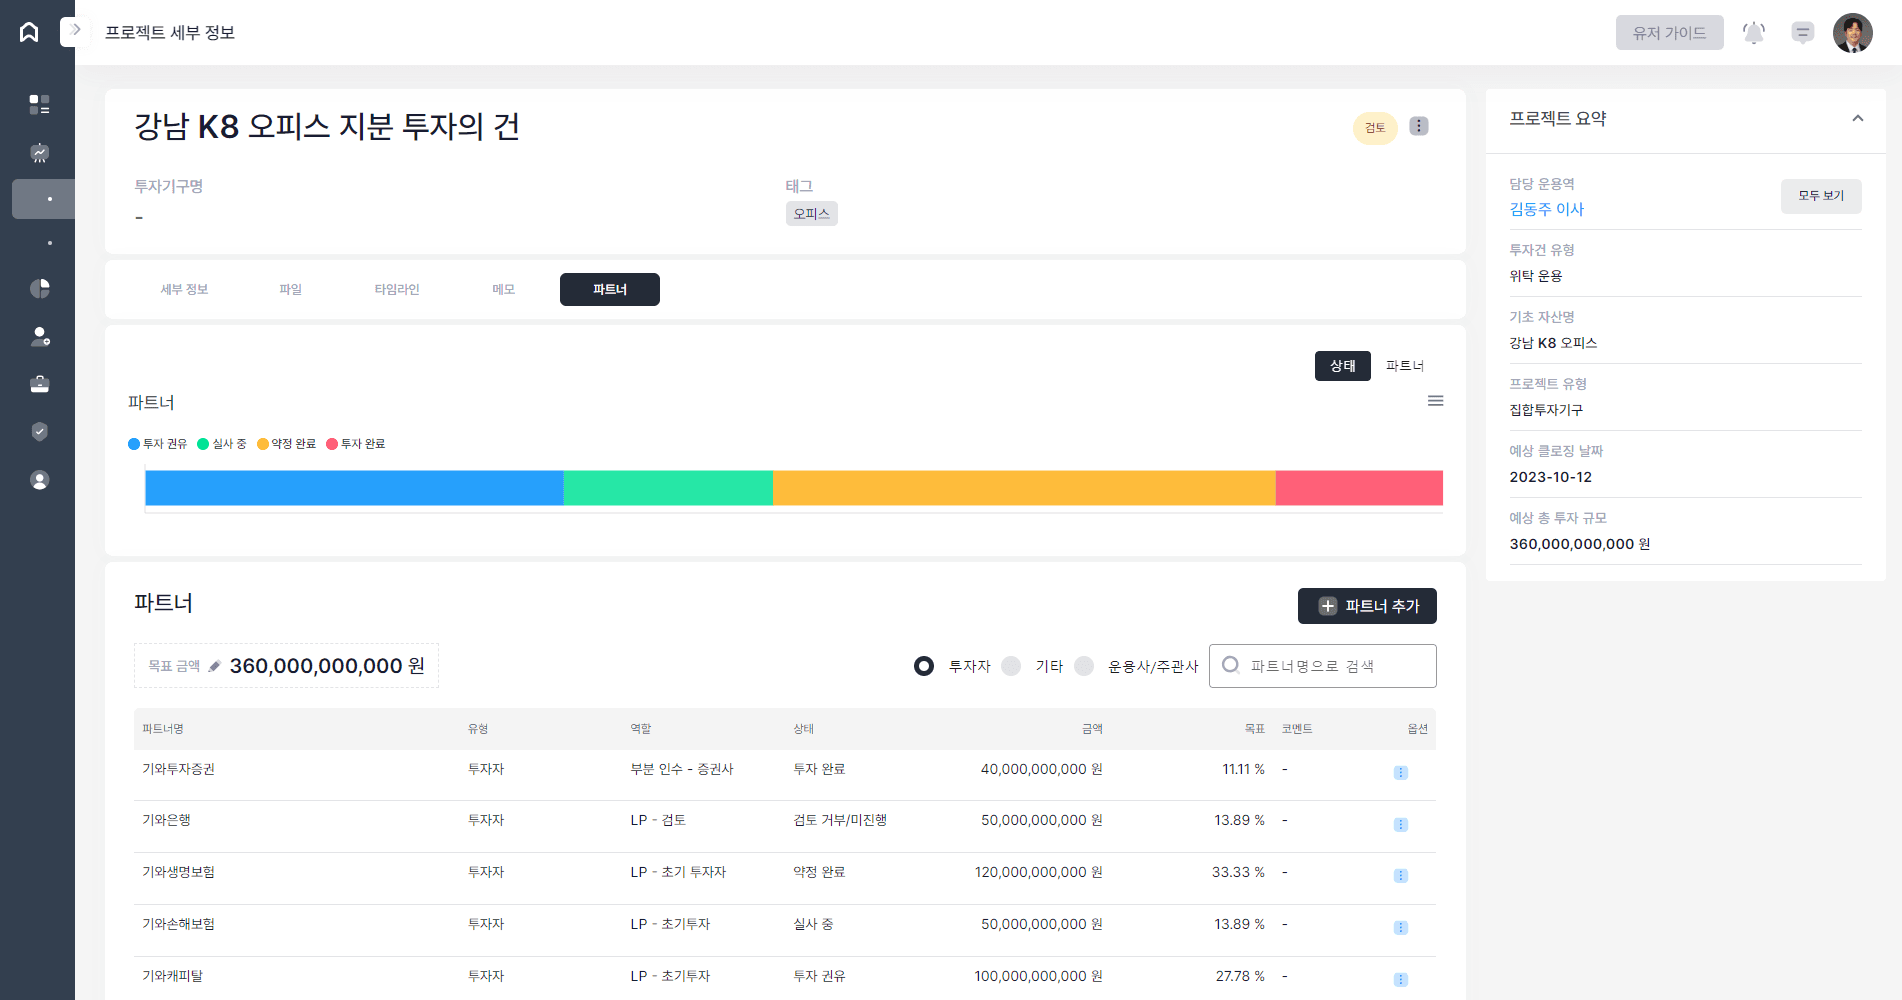Open options menu for 기와투자증권 row
Image resolution: width=1902 pixels, height=1000 pixels.
coord(1400,773)
